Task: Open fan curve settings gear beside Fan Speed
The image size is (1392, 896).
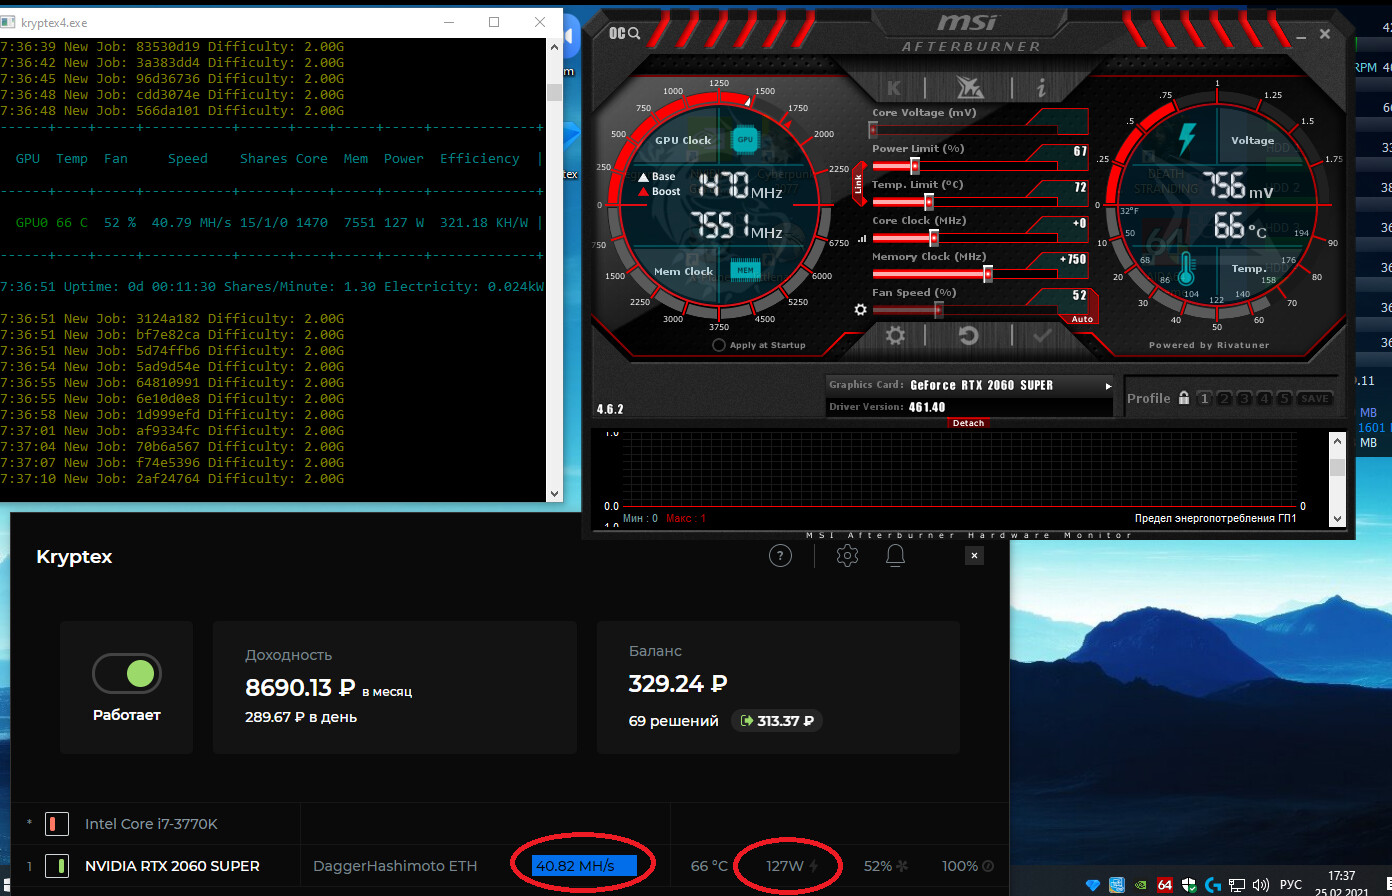Action: coord(860,310)
